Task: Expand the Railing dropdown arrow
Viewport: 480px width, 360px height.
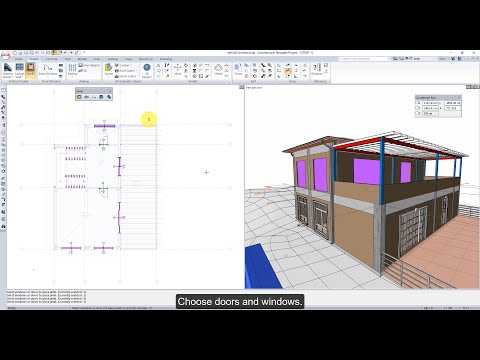Action: coord(72,77)
